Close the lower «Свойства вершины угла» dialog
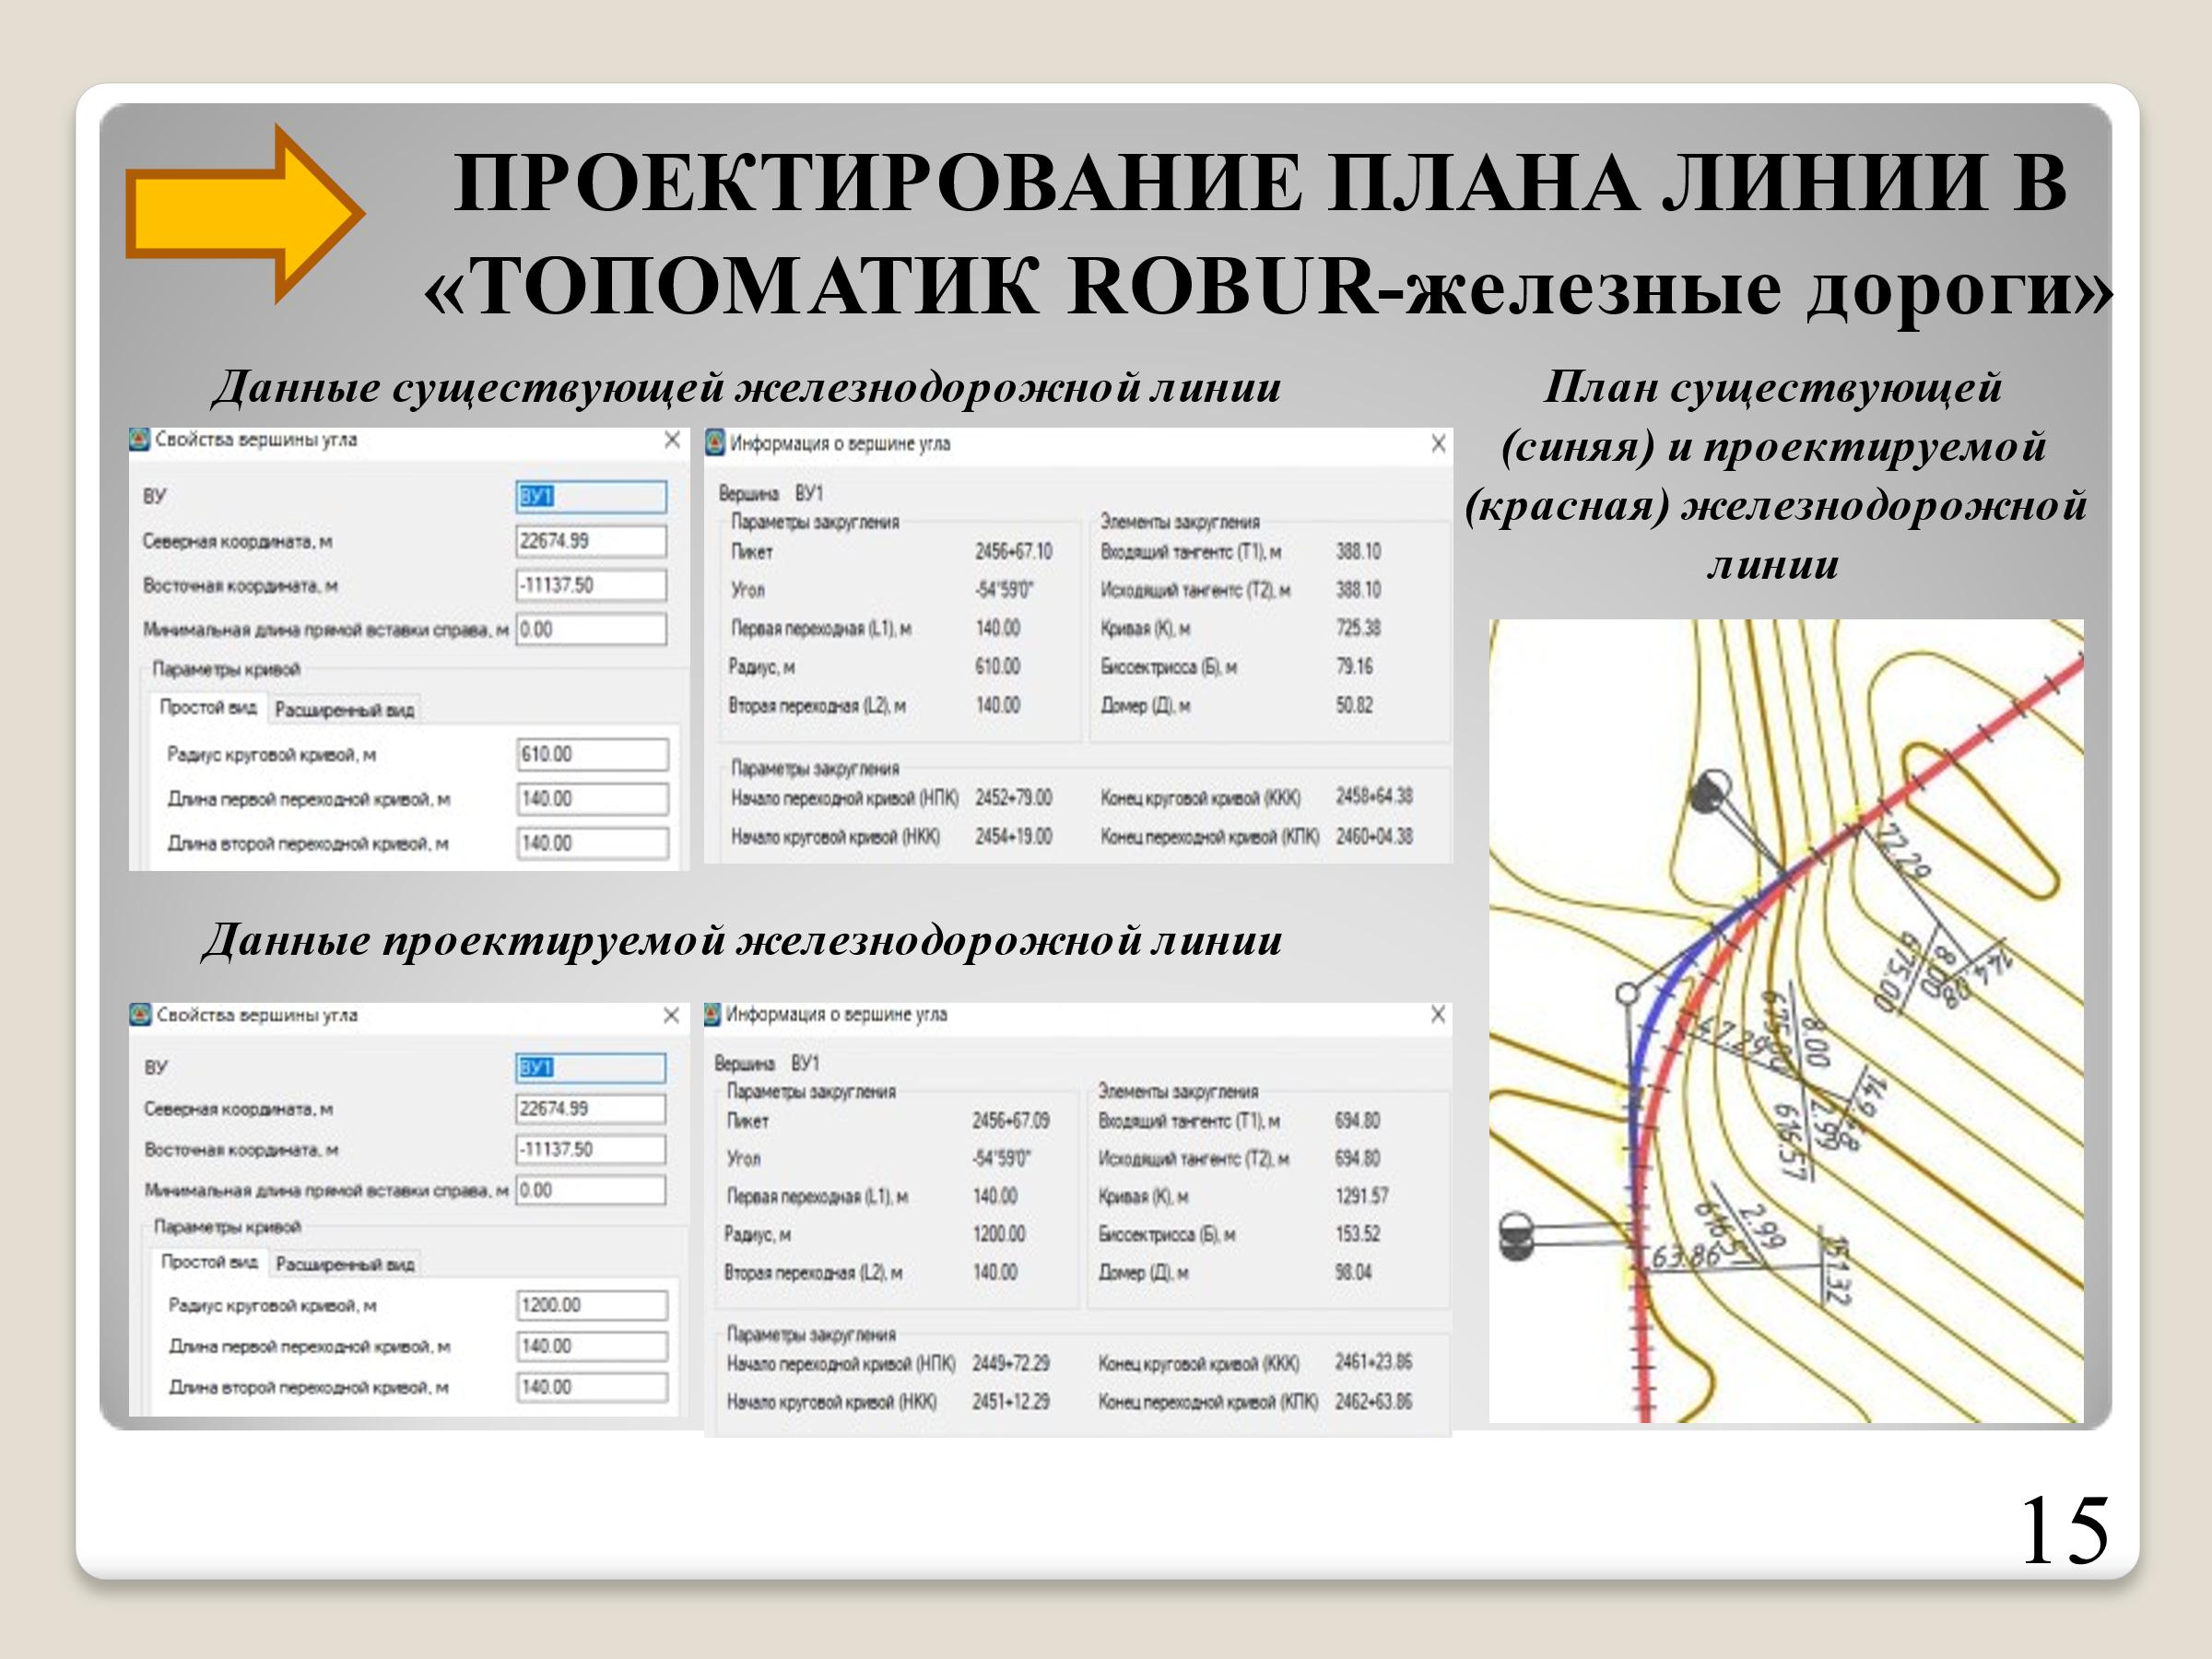2212x1659 pixels. [671, 1015]
